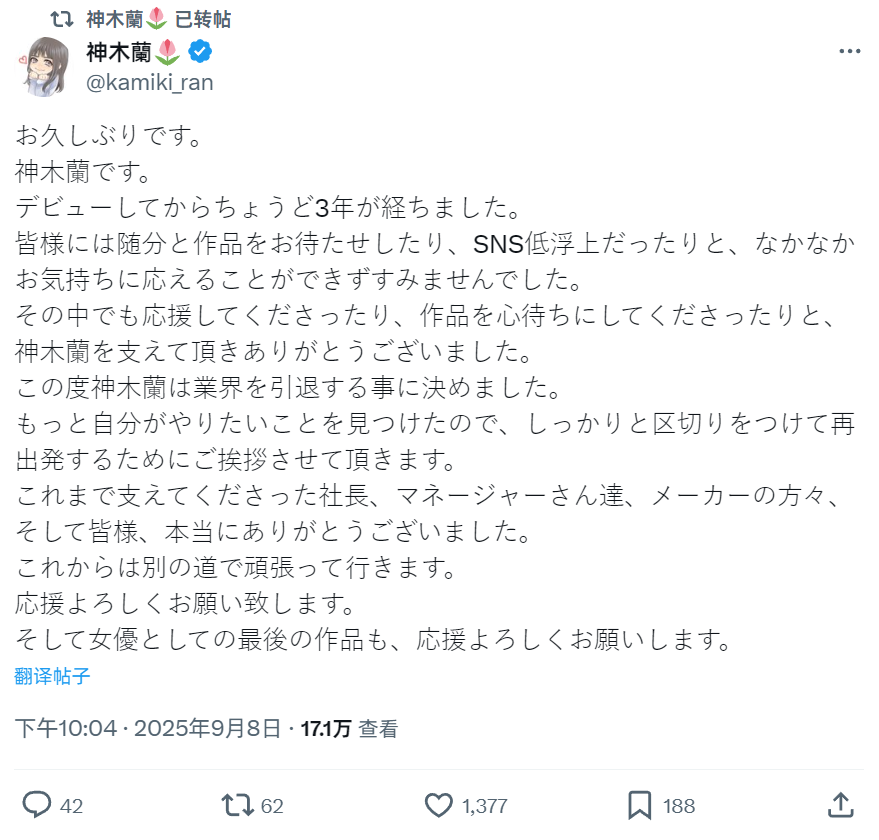Image resolution: width=879 pixels, height=840 pixels.
Task: Click the 翻译帖子 translate link
Action: [x=53, y=676]
